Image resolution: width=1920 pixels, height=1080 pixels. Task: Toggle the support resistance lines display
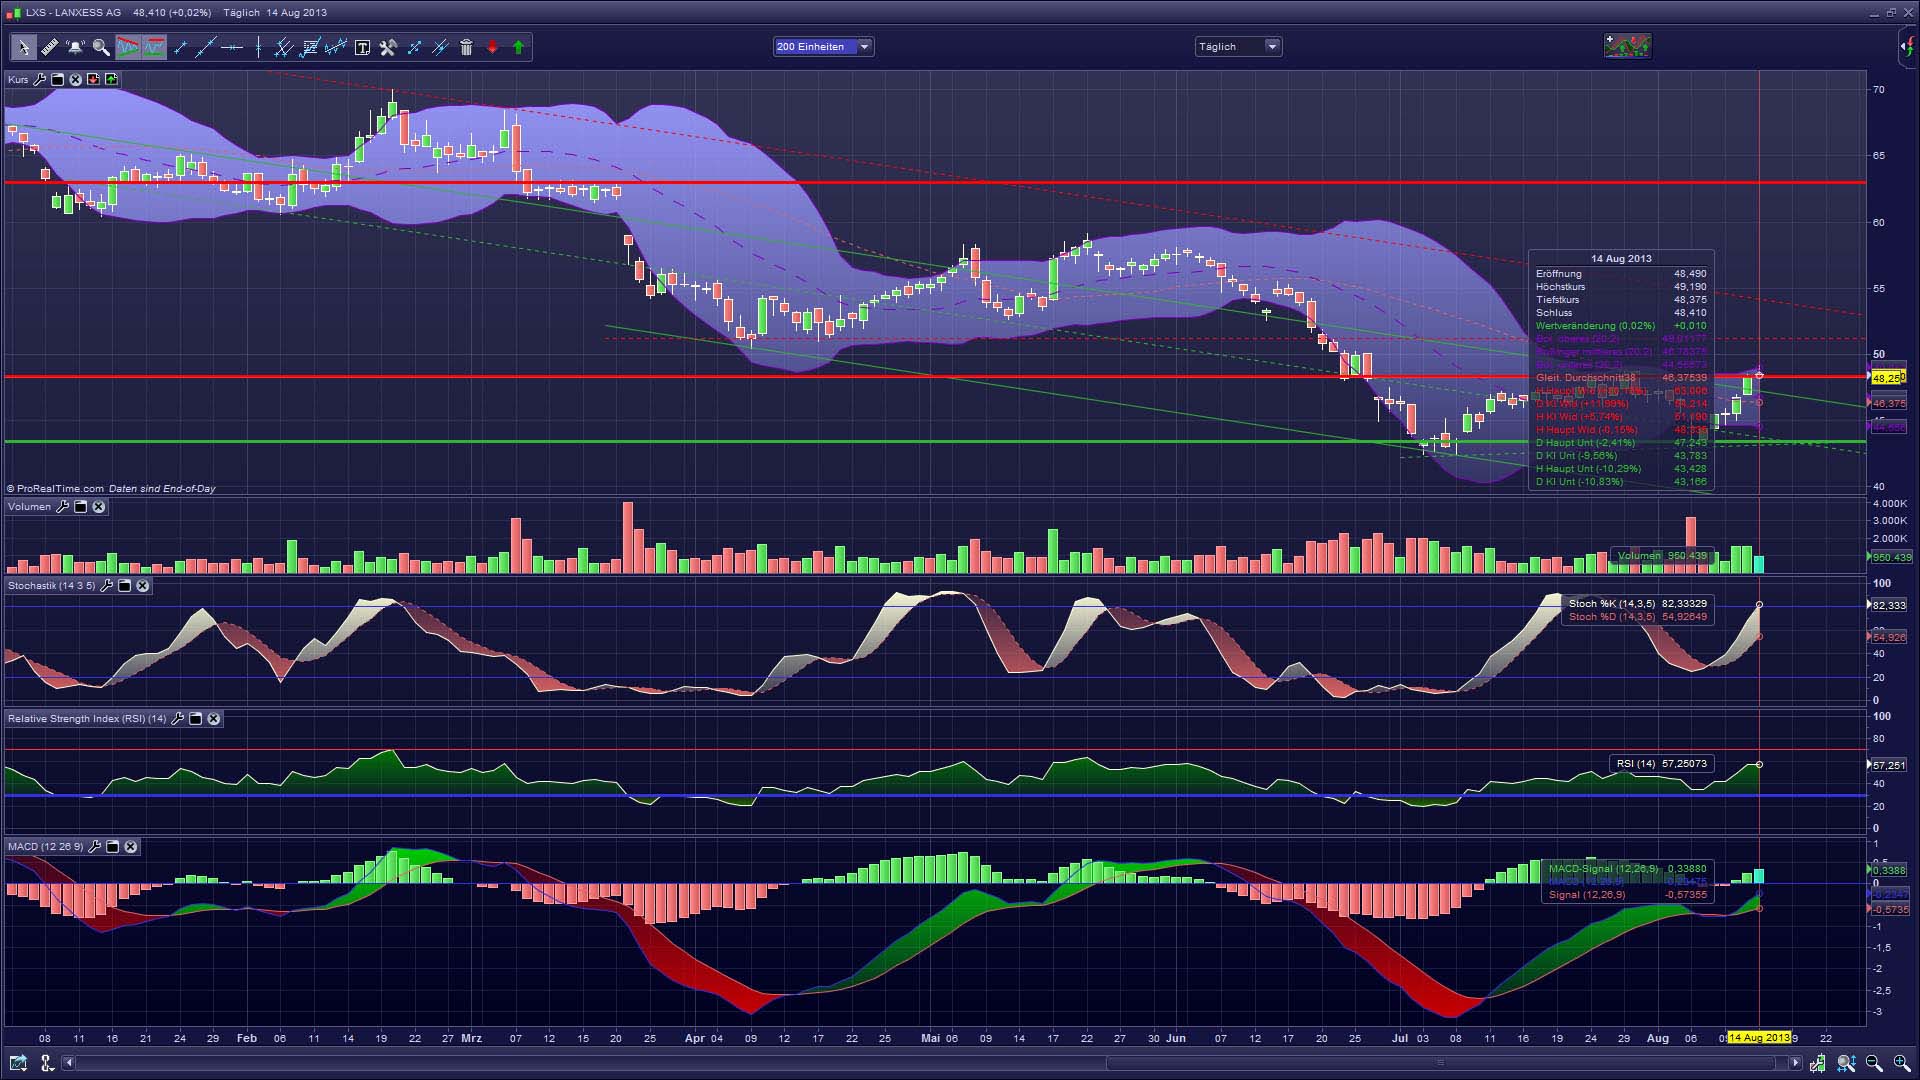coord(154,47)
